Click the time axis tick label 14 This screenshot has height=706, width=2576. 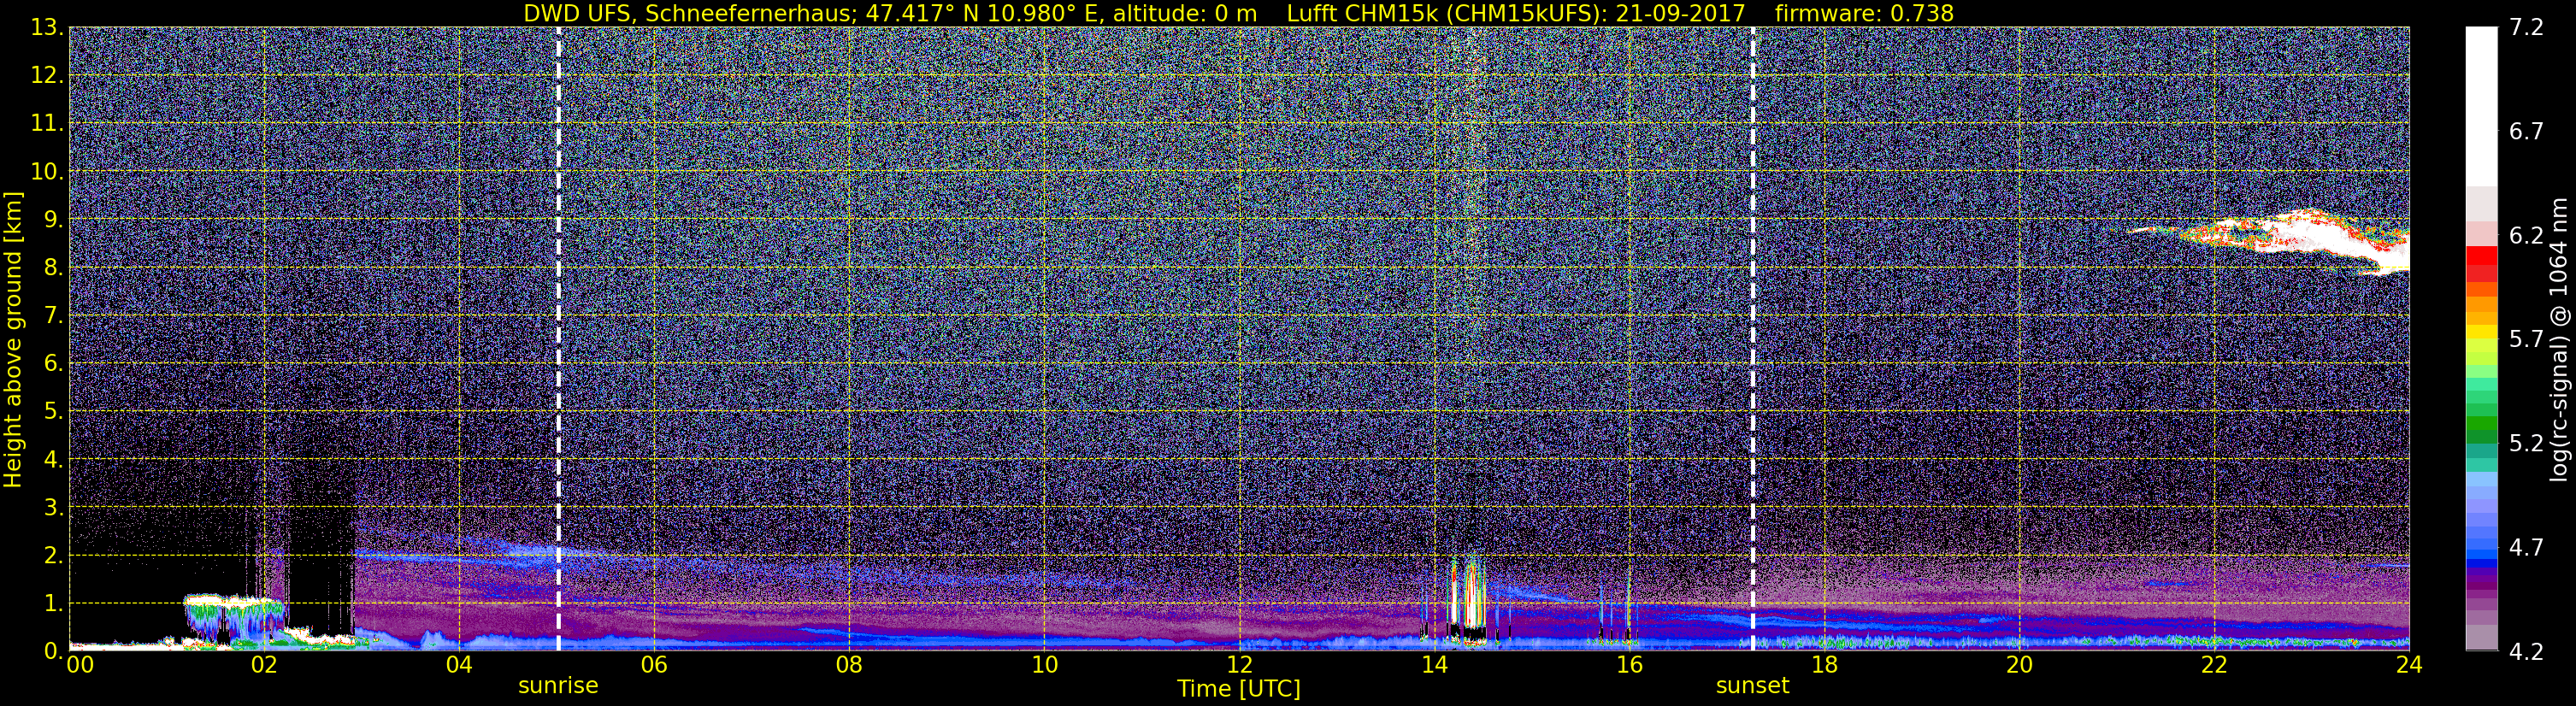[x=1434, y=665]
